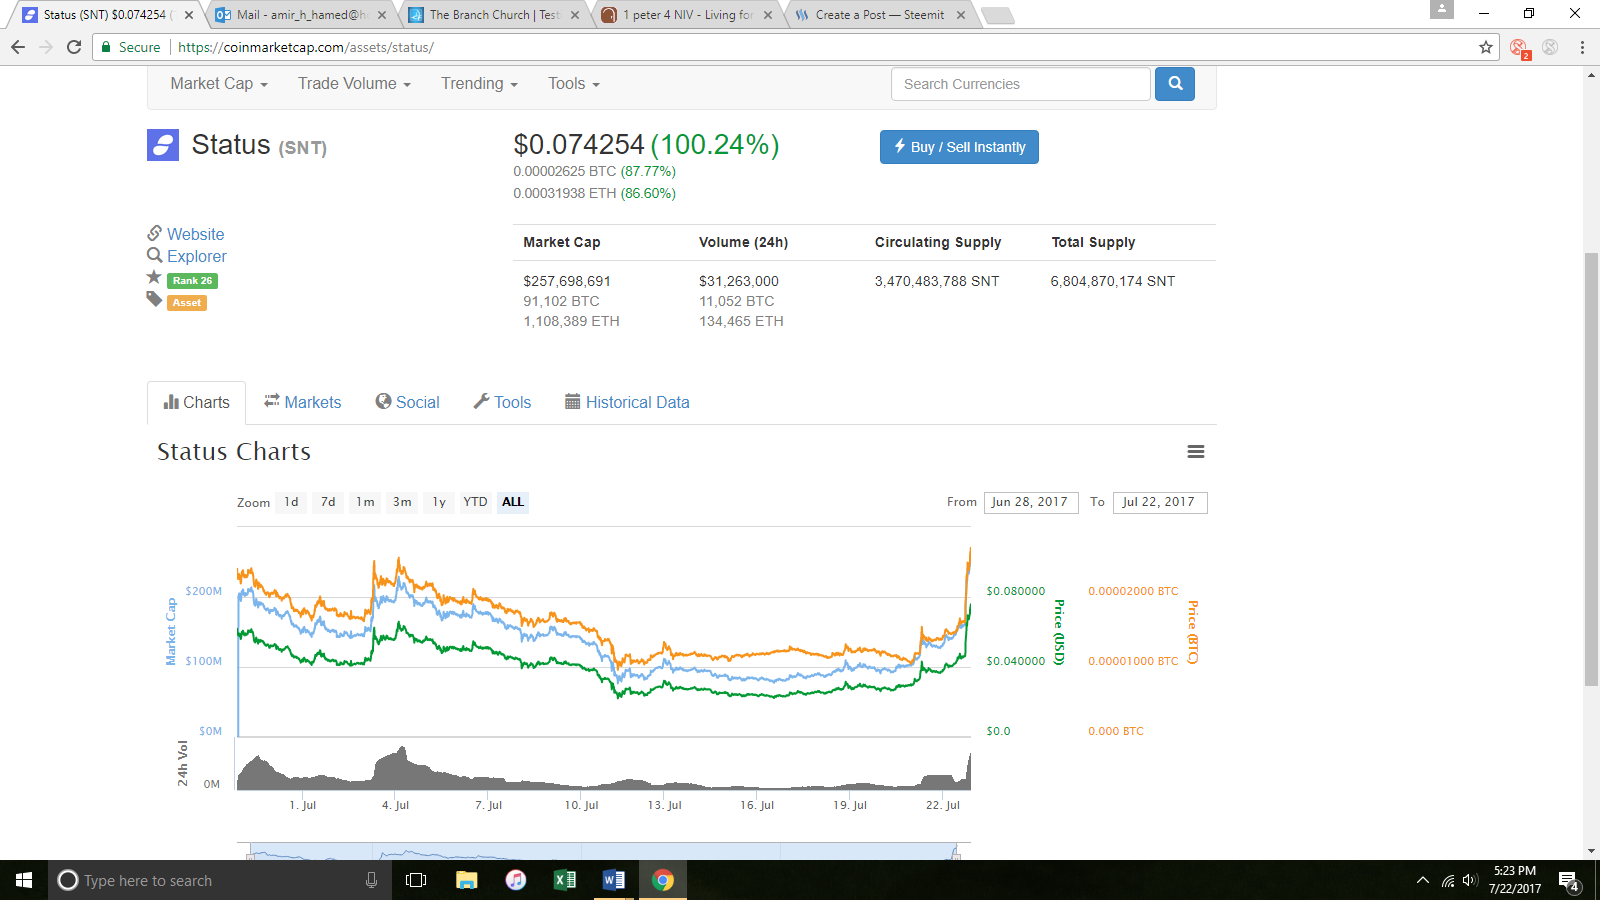Image resolution: width=1600 pixels, height=900 pixels.
Task: Click the volume speaker tray icon
Action: click(1470, 881)
